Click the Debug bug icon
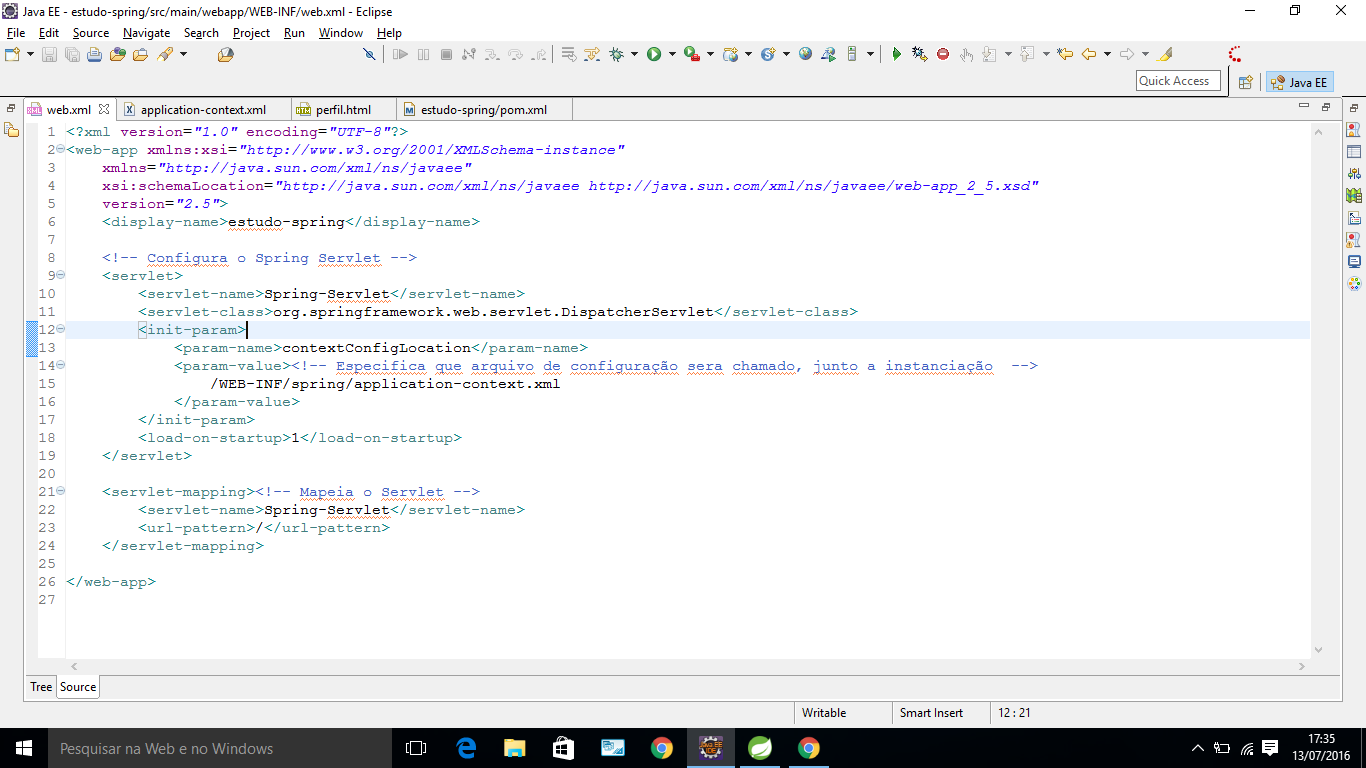 point(617,54)
